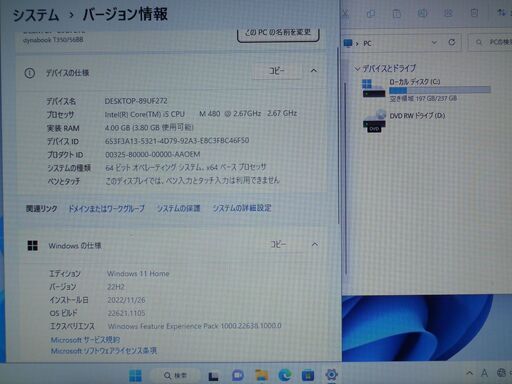Click the デバイス ID value text

pos(177,141)
